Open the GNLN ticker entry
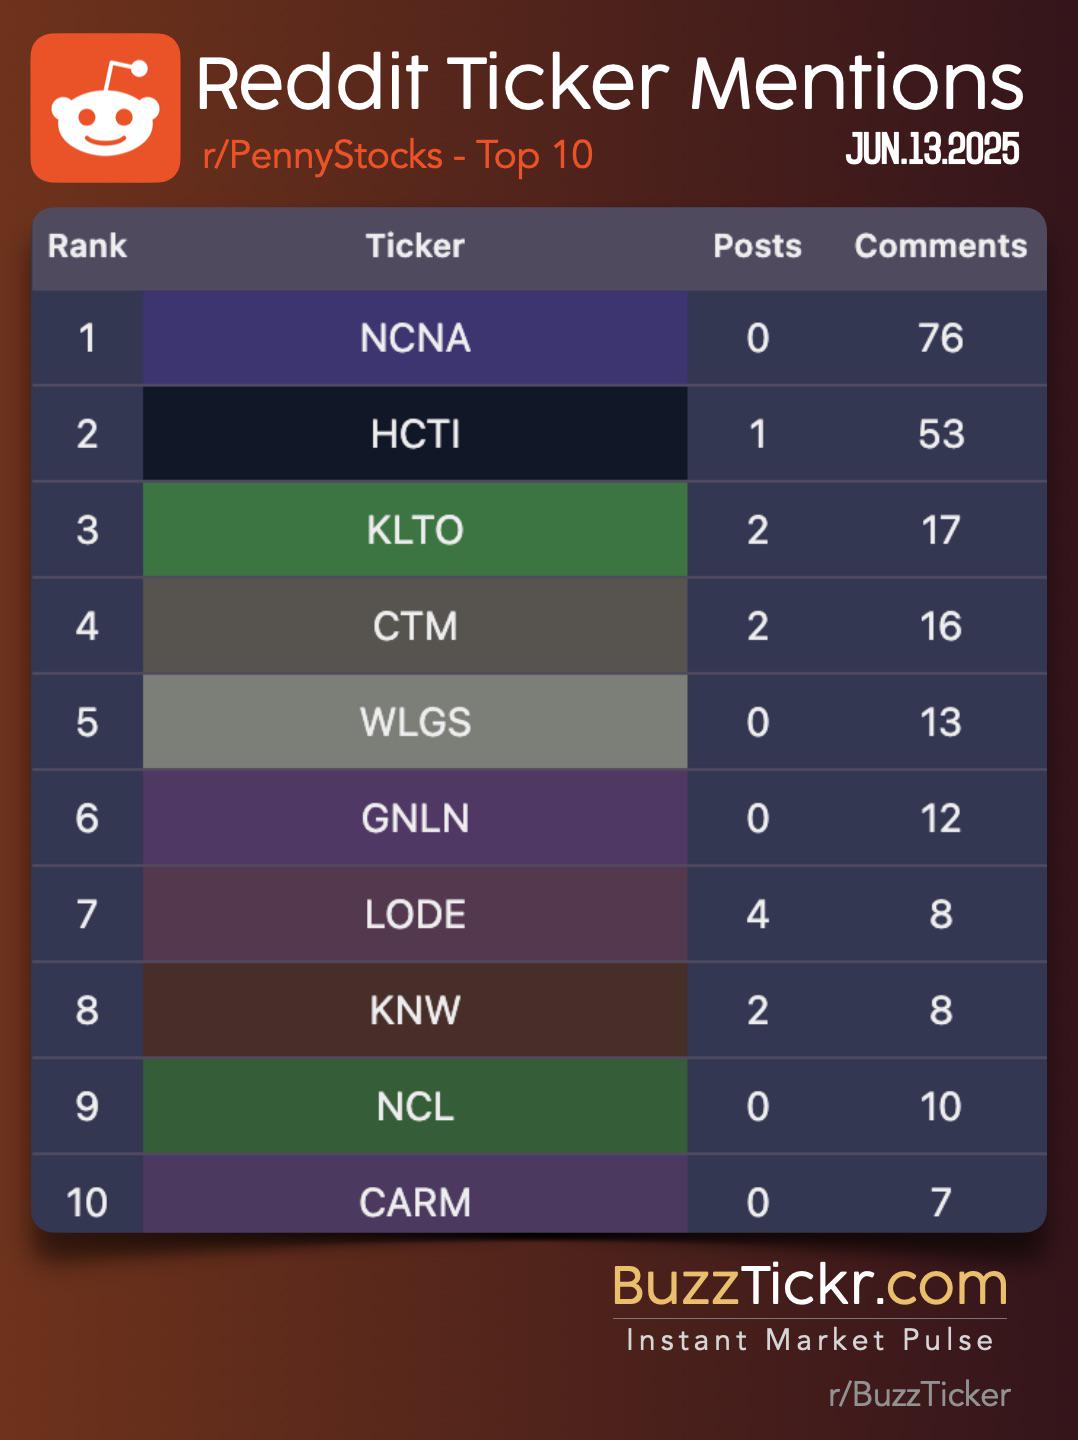 415,818
